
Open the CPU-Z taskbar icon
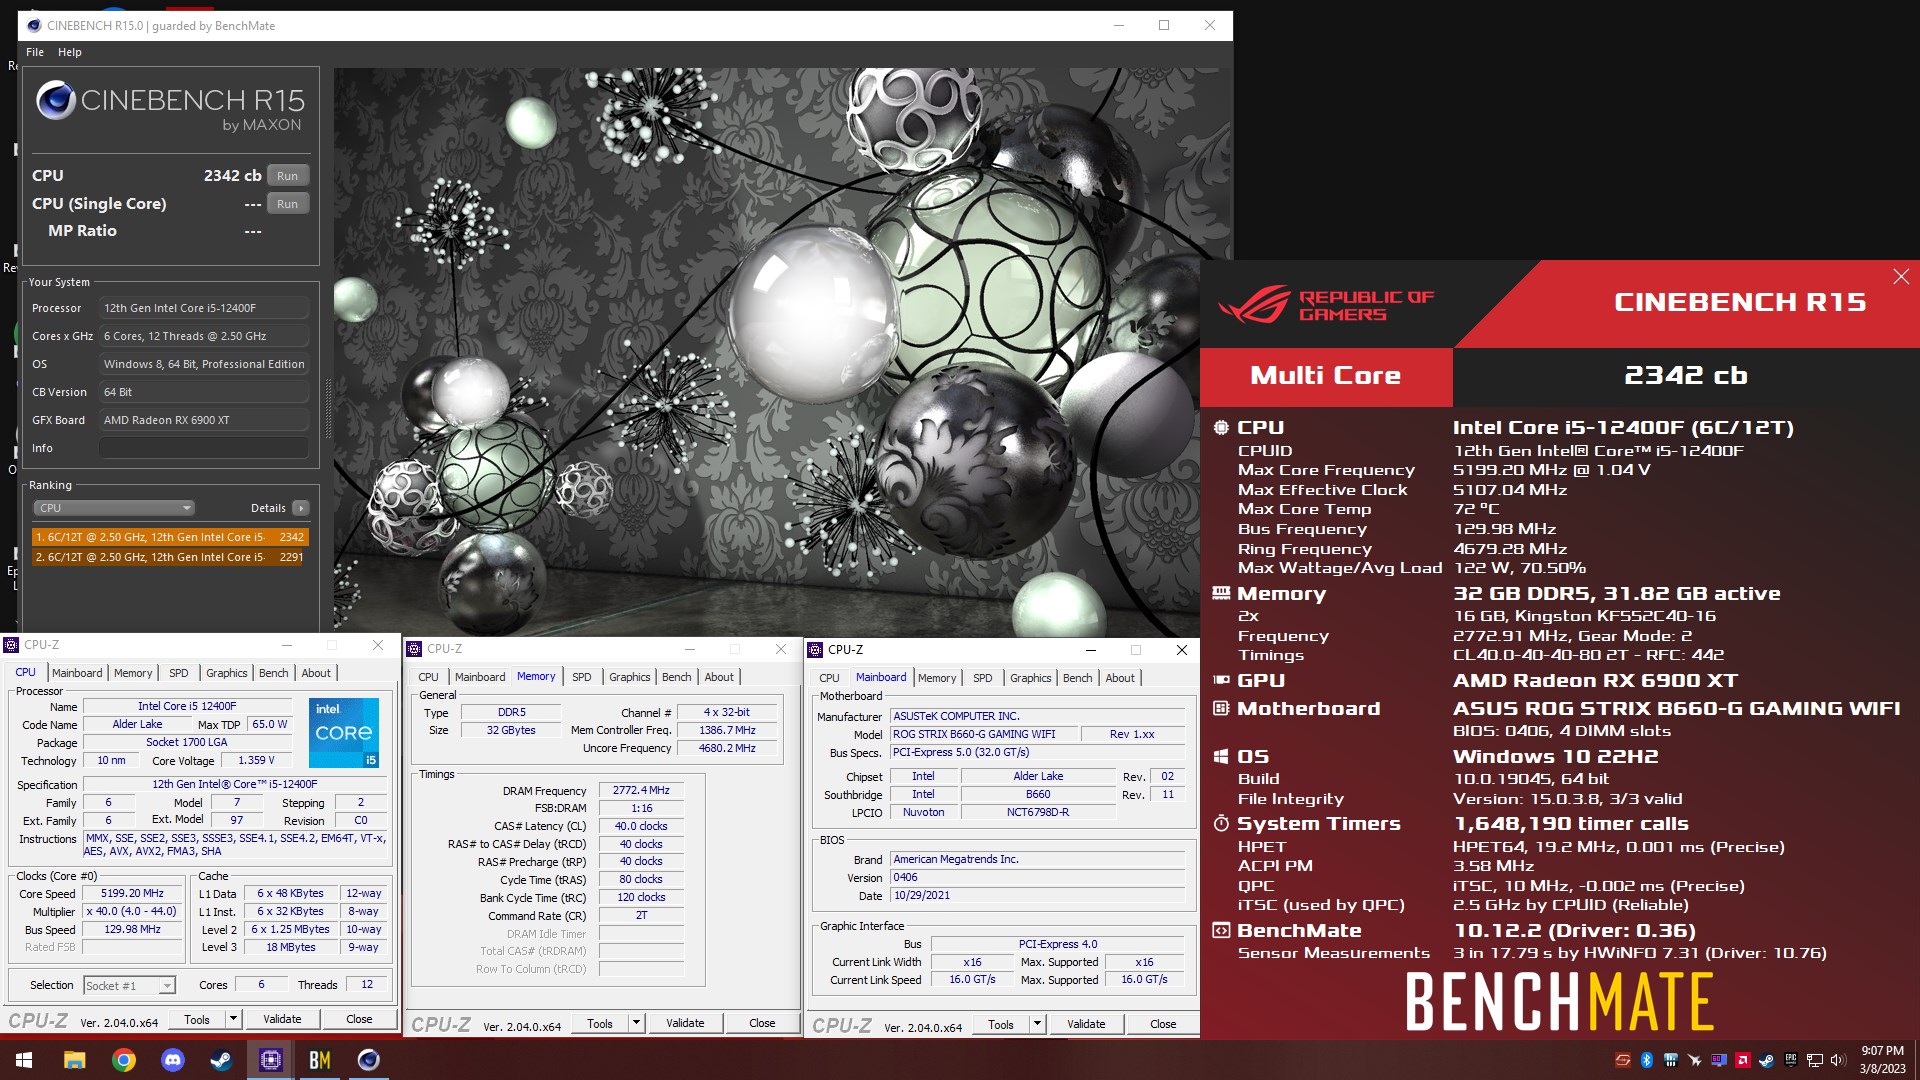271,1060
